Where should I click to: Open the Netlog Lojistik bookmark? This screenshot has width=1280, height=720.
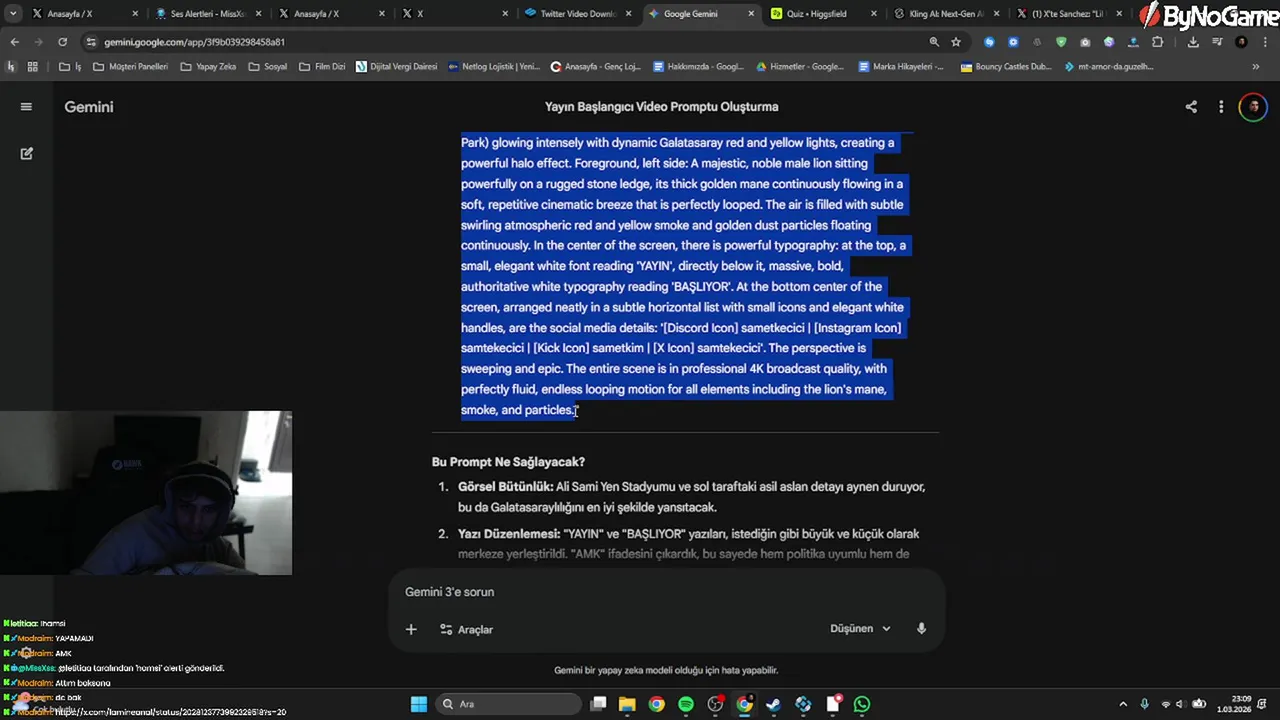494,67
